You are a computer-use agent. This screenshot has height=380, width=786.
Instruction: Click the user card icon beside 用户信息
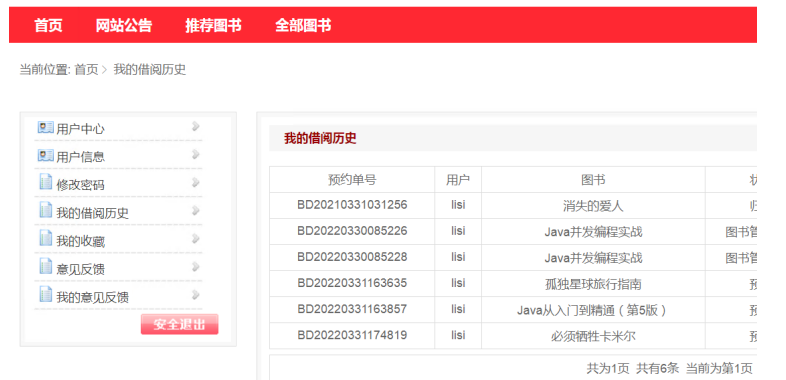[x=45, y=155]
